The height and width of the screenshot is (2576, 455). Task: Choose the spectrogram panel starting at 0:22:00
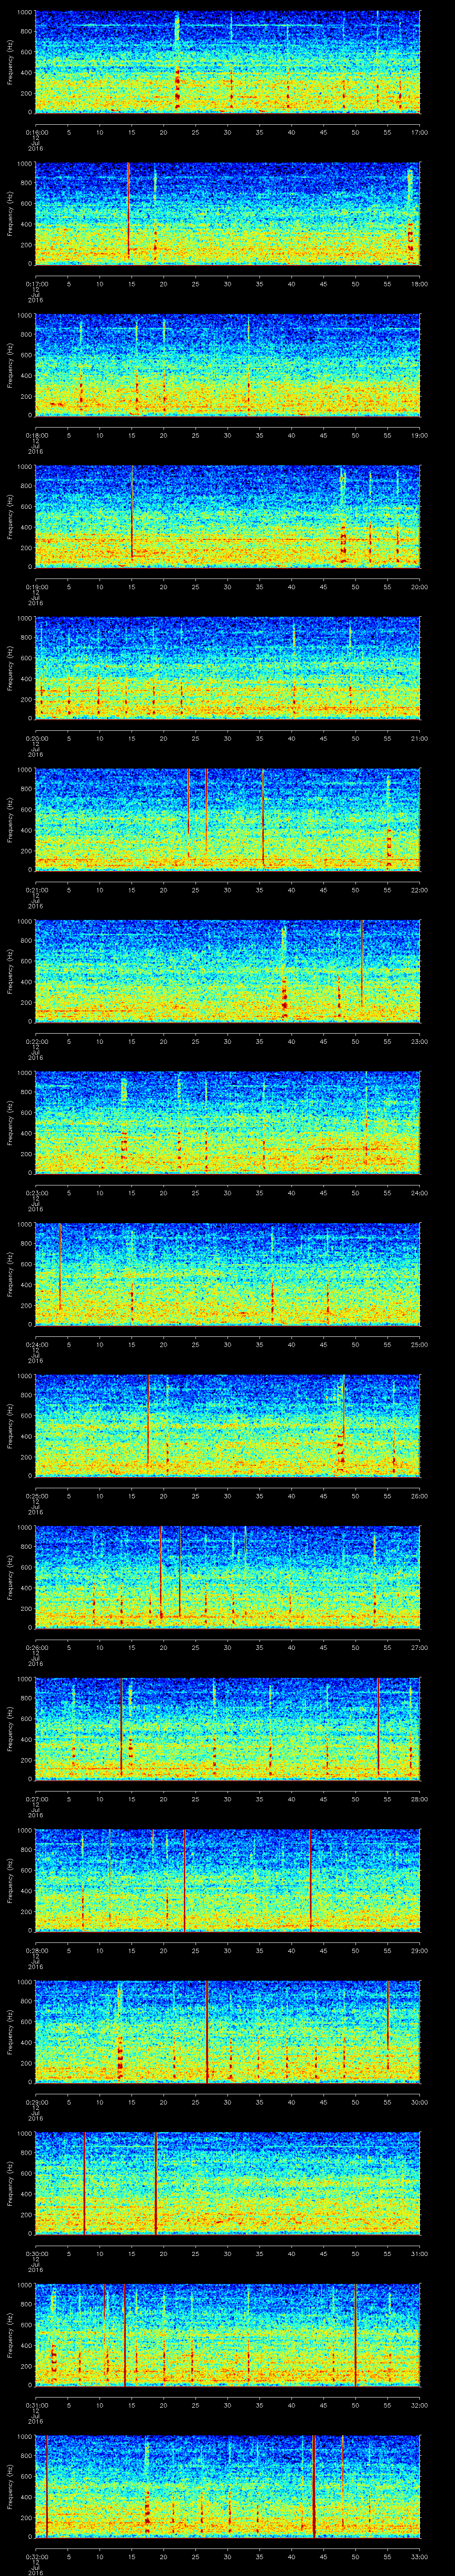point(228,971)
